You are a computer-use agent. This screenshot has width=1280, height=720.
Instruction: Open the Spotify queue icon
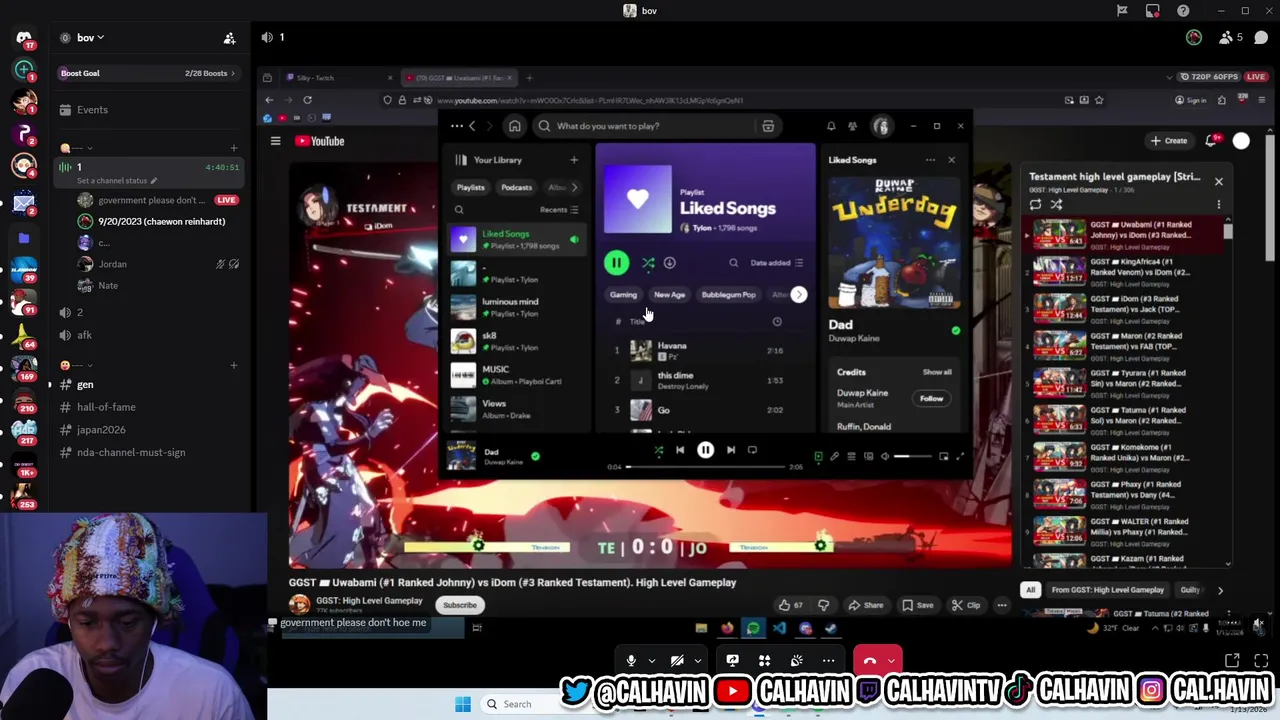click(852, 456)
